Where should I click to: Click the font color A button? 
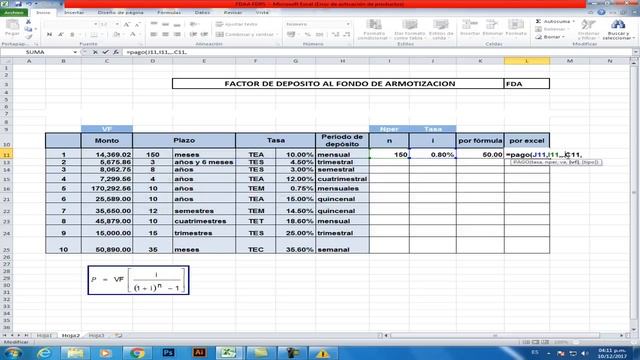133,35
